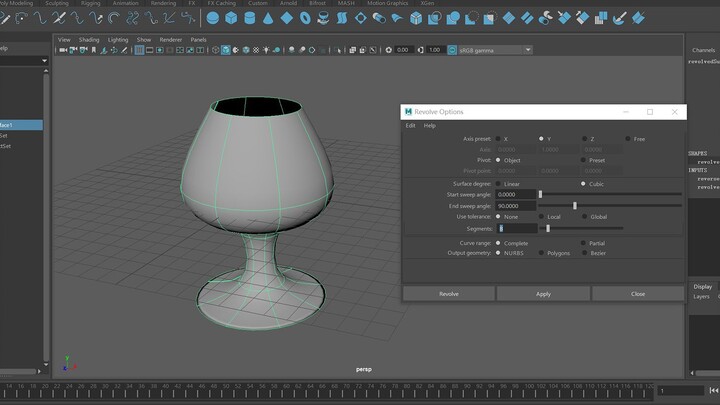This screenshot has width=720, height=405.
Task: Toggle the film gate icon
Action: (149, 50)
